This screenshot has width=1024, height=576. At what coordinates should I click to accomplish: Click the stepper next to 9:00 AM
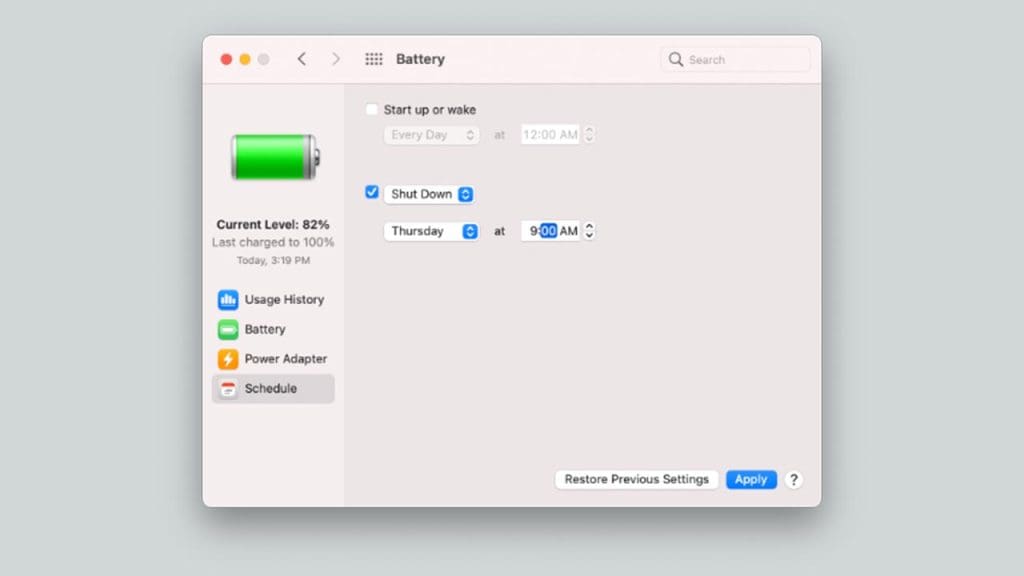click(x=589, y=231)
